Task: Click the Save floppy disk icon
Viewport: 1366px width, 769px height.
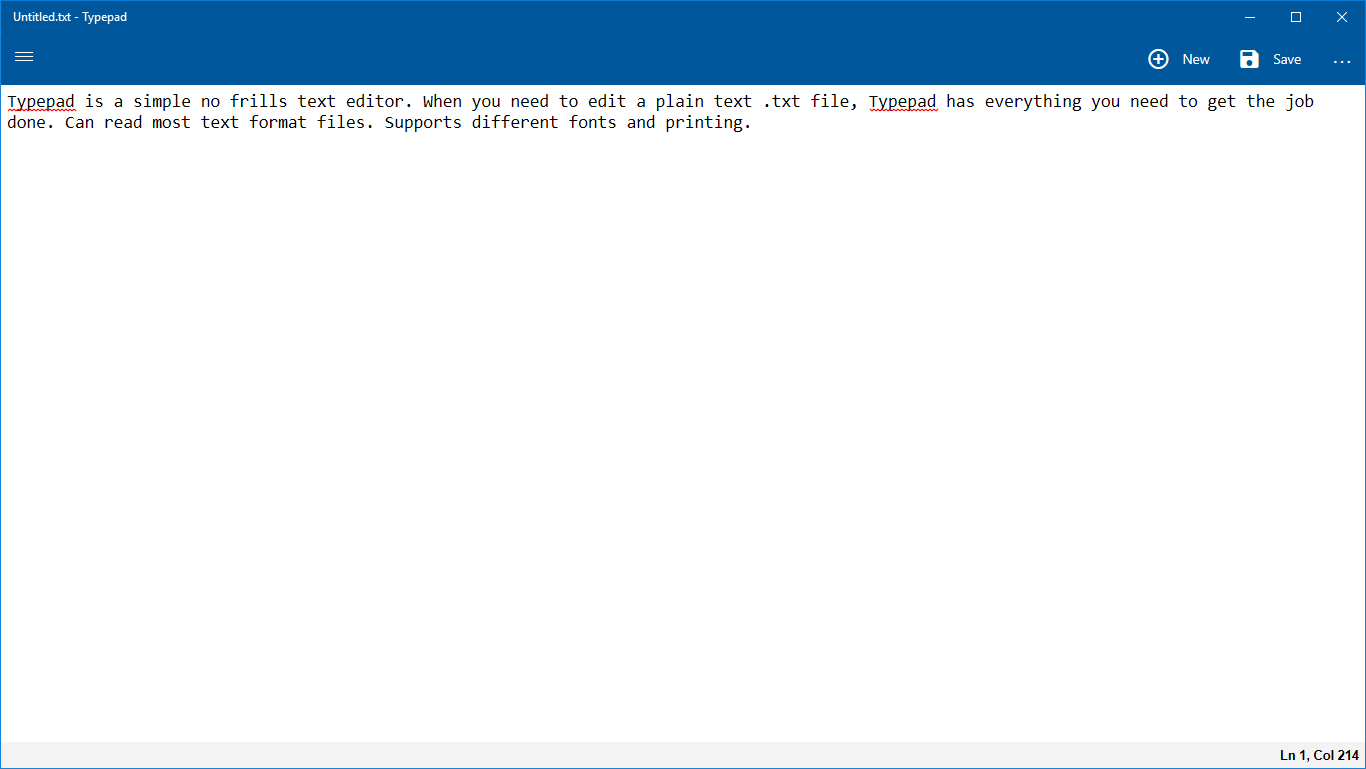Action: (1249, 59)
